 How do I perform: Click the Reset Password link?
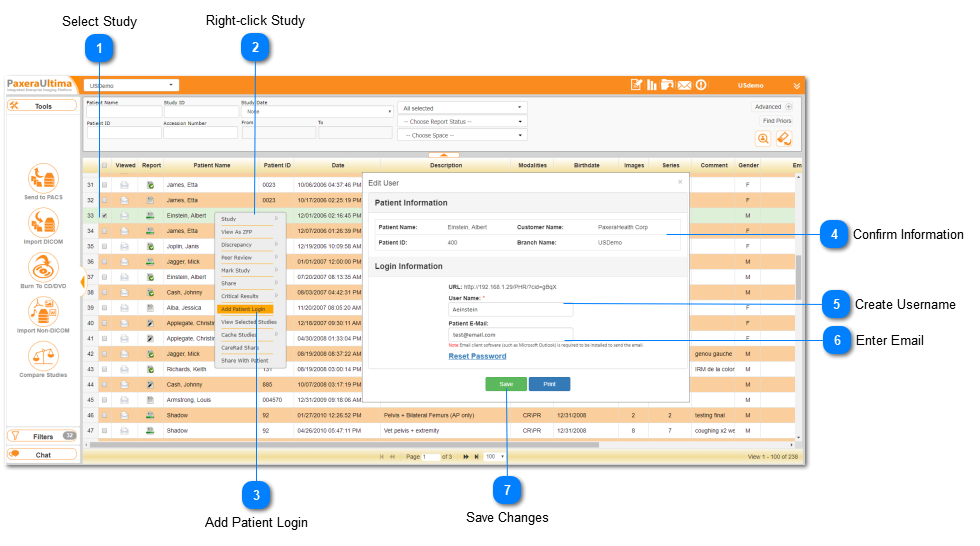click(x=478, y=356)
